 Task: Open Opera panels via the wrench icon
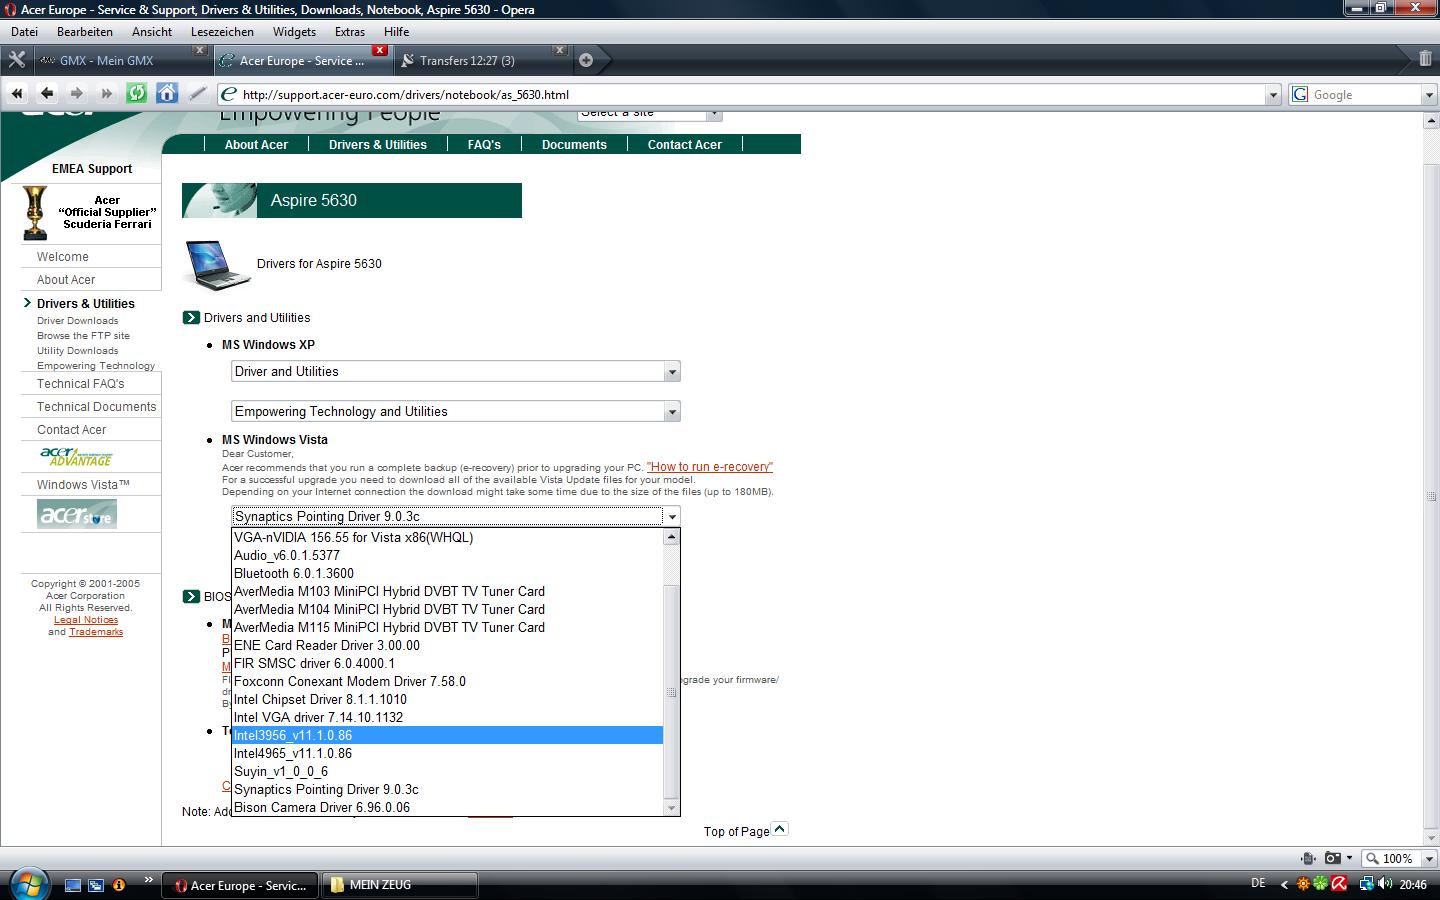(x=17, y=60)
